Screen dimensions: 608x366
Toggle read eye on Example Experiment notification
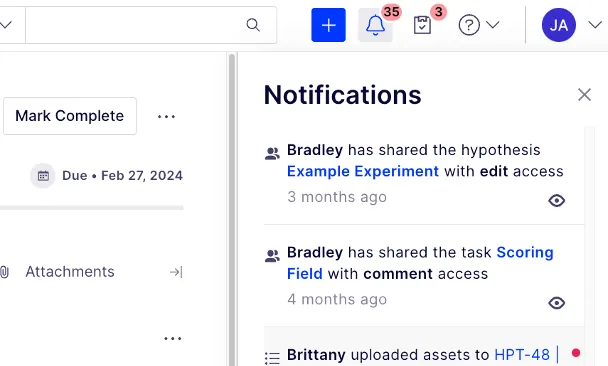[556, 200]
